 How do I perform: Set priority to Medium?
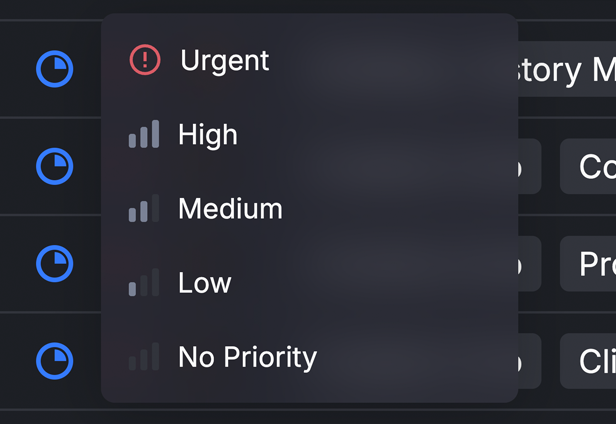click(310, 208)
